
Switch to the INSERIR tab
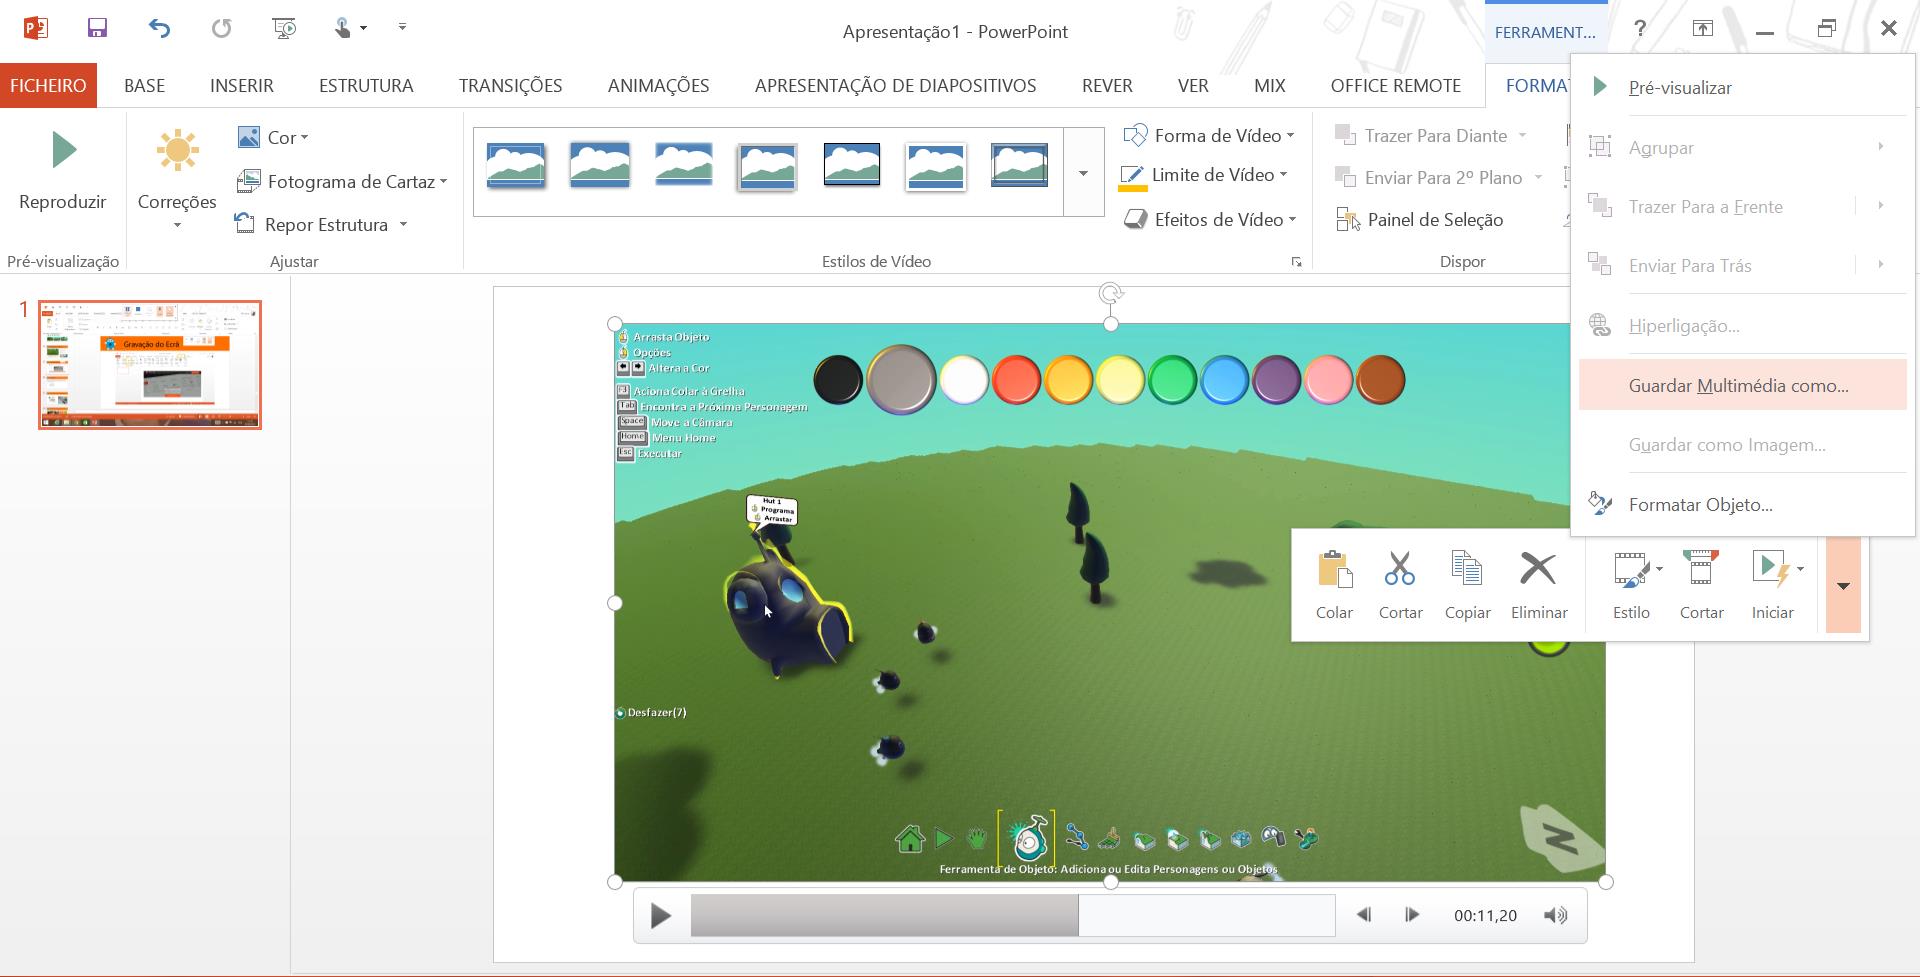242,85
